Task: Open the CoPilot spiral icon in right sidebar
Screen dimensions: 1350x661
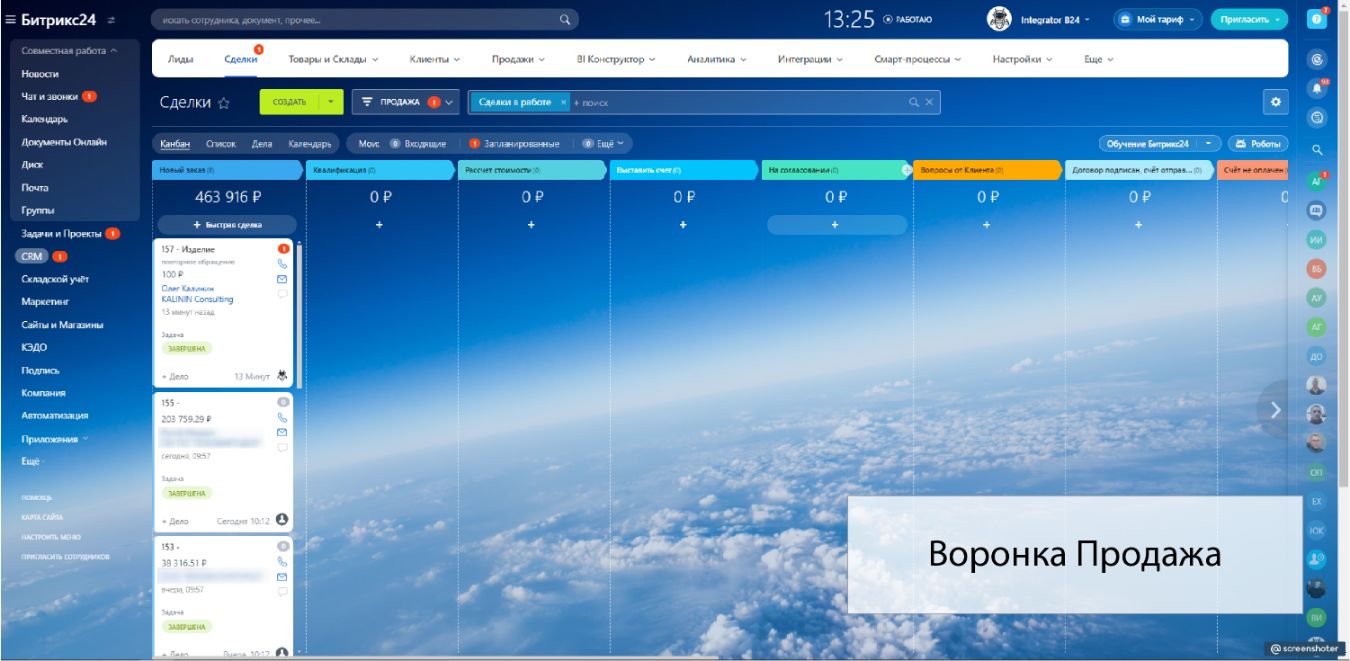Action: click(1317, 60)
